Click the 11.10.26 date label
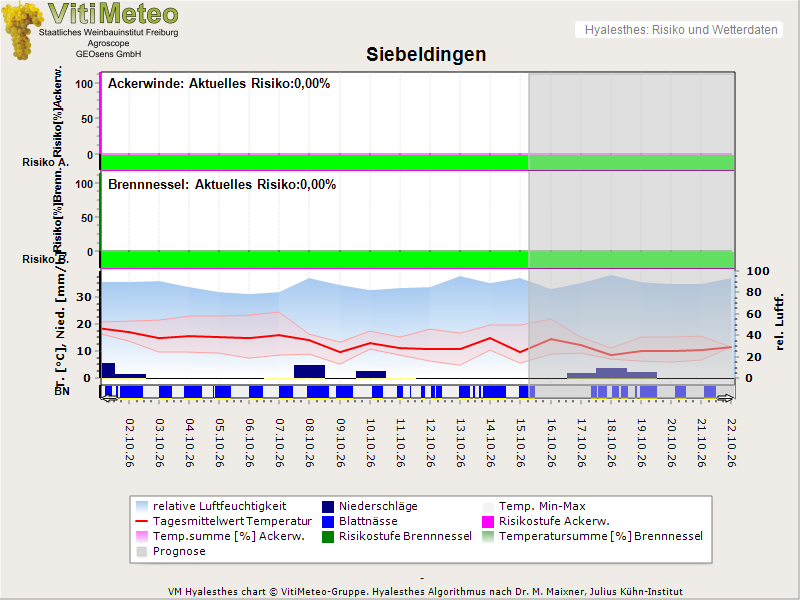This screenshot has height=600, width=800. point(401,442)
